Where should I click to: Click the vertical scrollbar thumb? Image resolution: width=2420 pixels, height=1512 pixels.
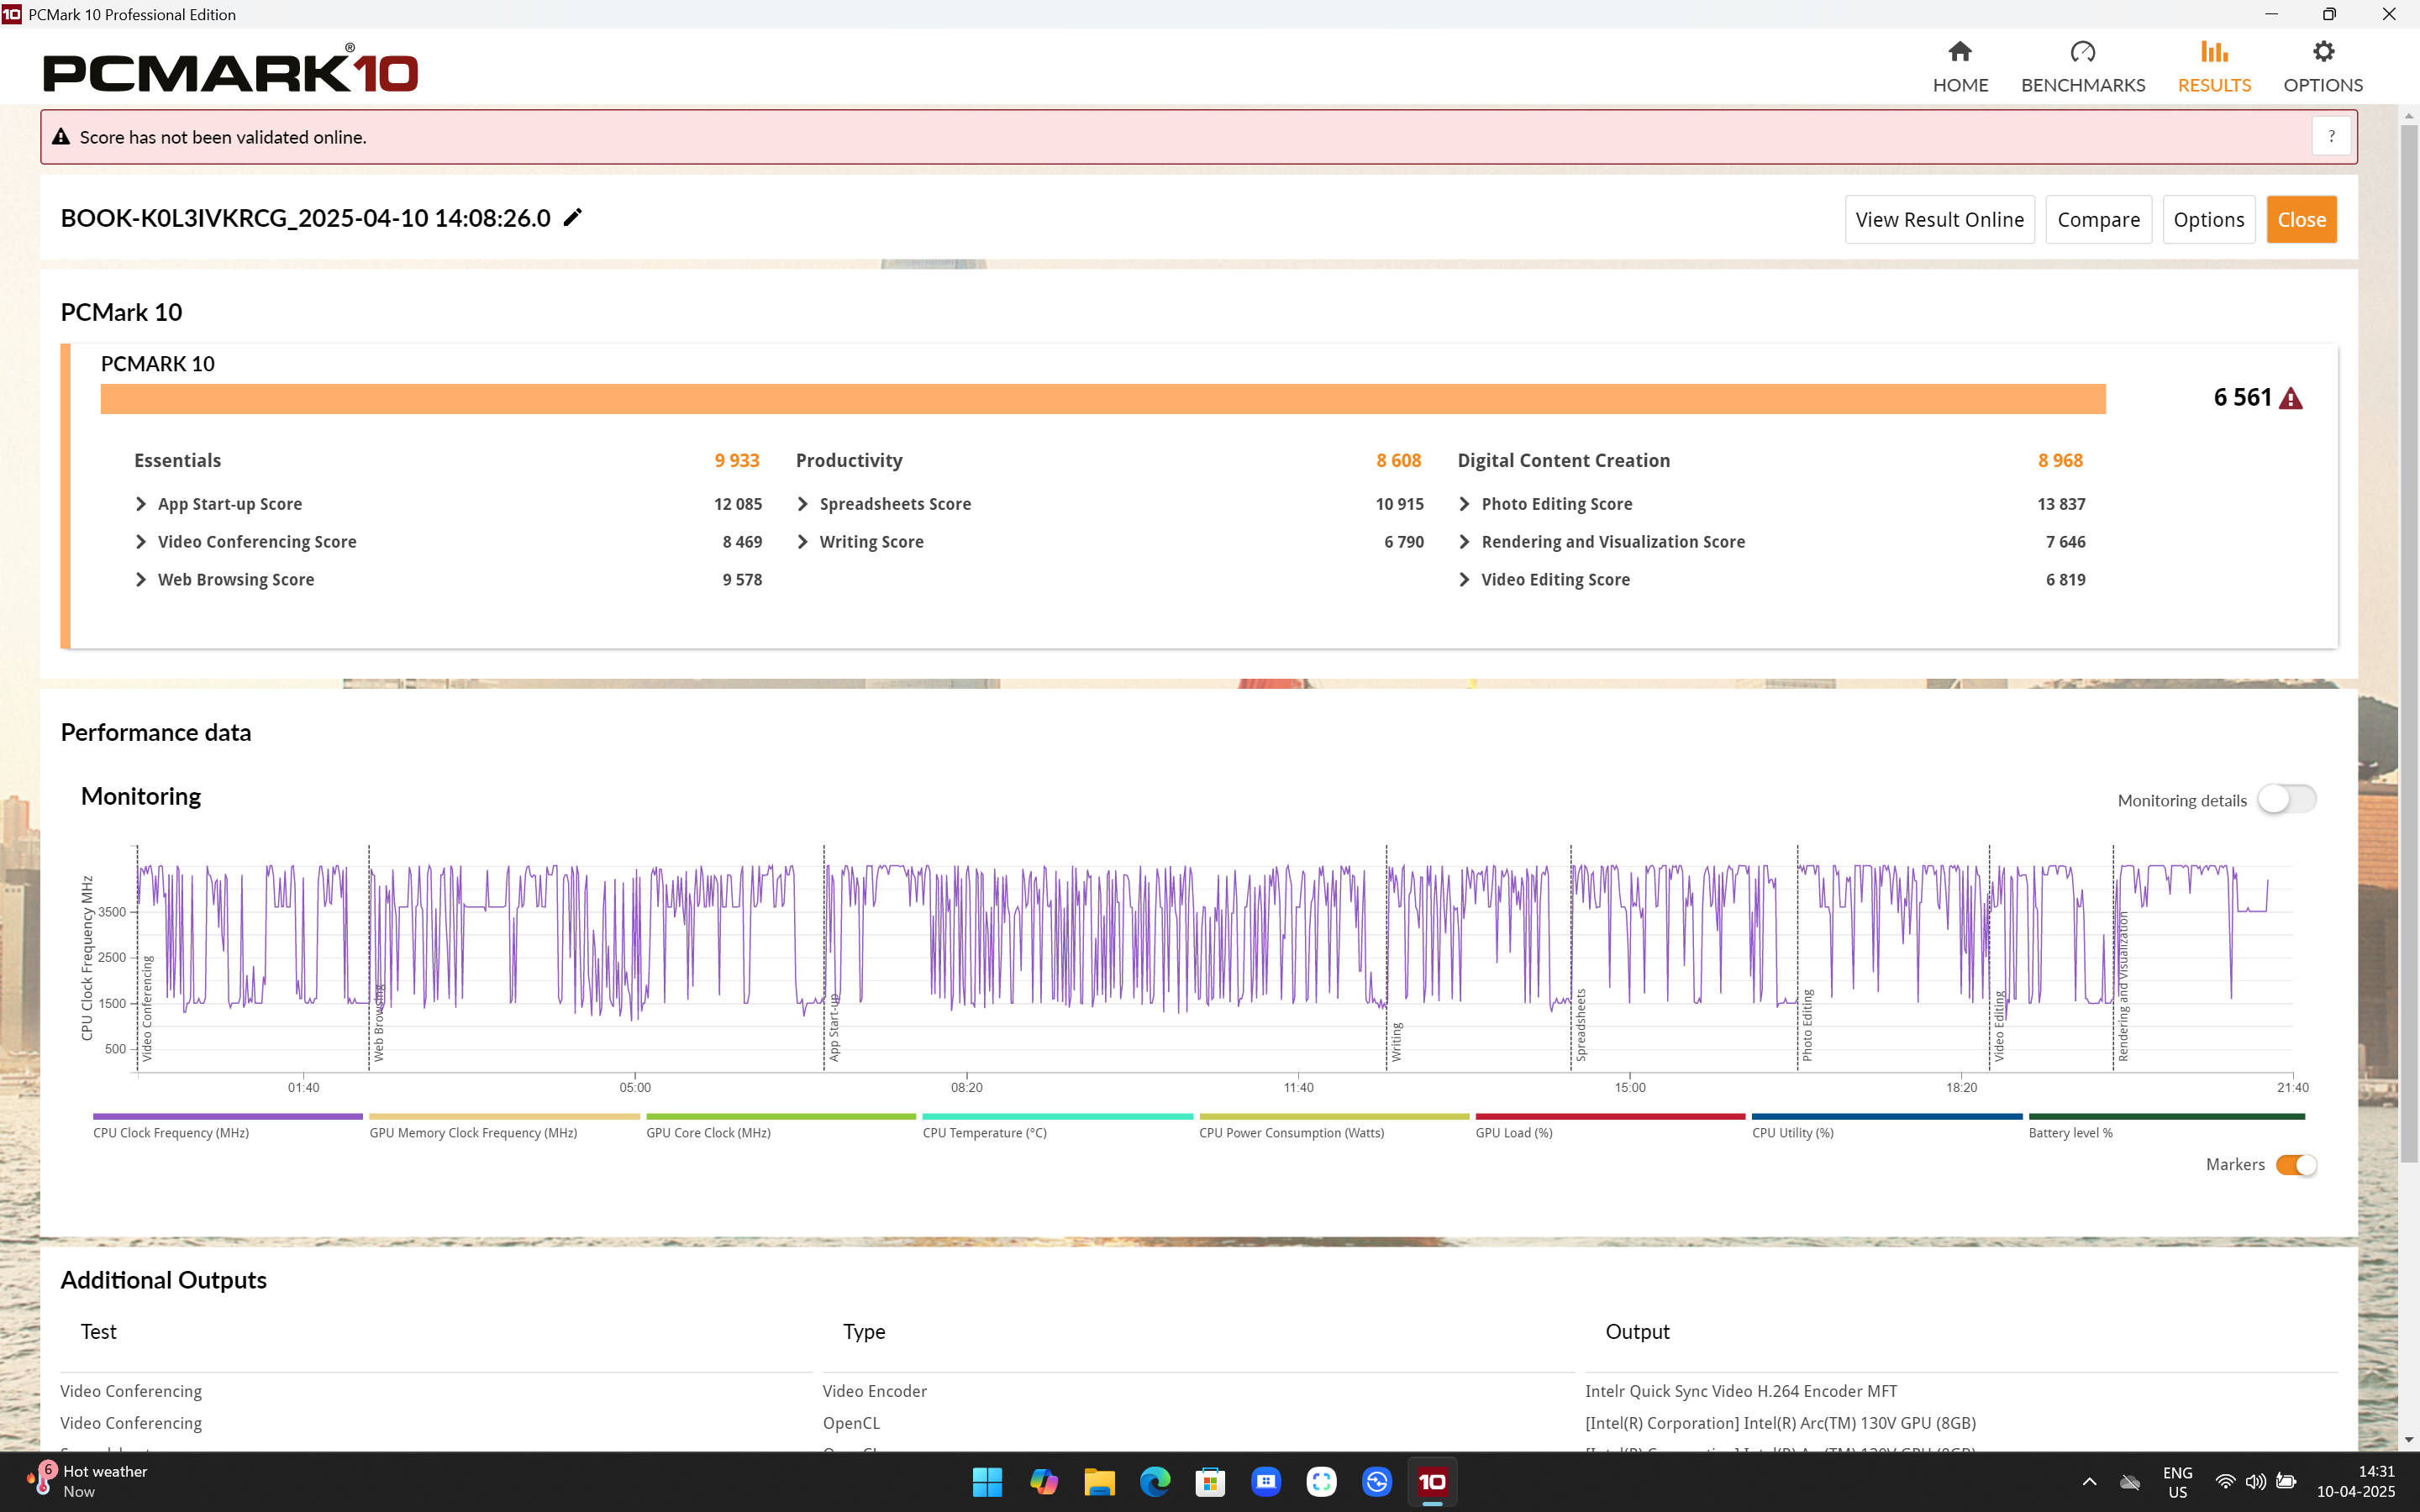pos(2408,642)
